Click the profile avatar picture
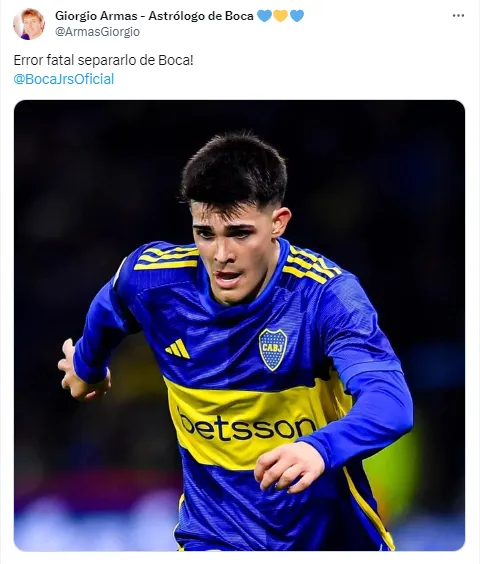Screen dimensions: 480x564 click(x=29, y=24)
